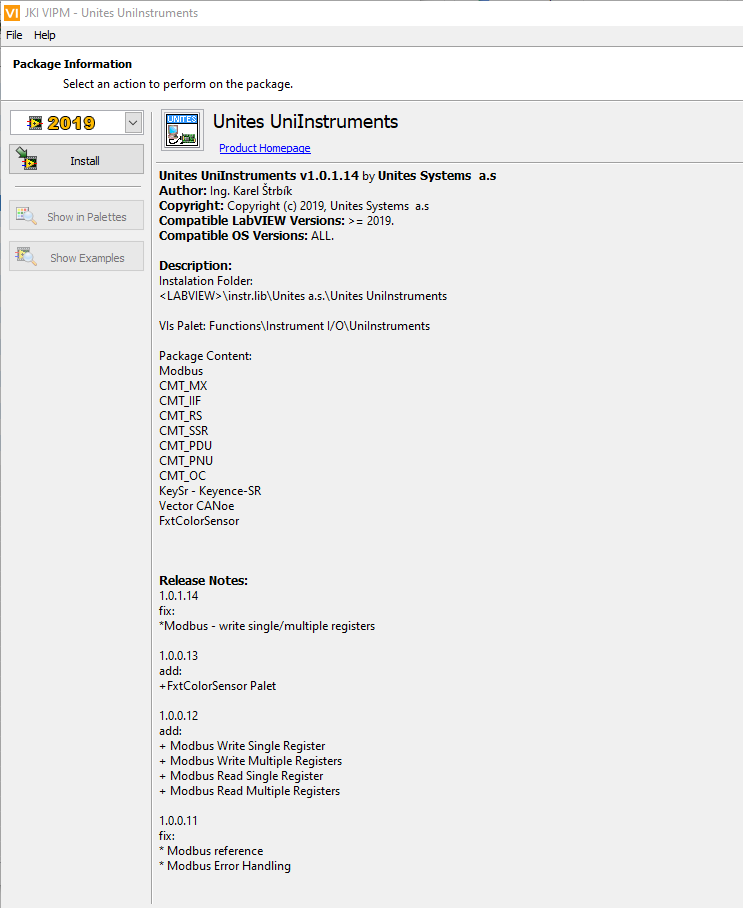Install the Unites UniInstruments package
The width and height of the screenshot is (743, 908).
point(76,160)
